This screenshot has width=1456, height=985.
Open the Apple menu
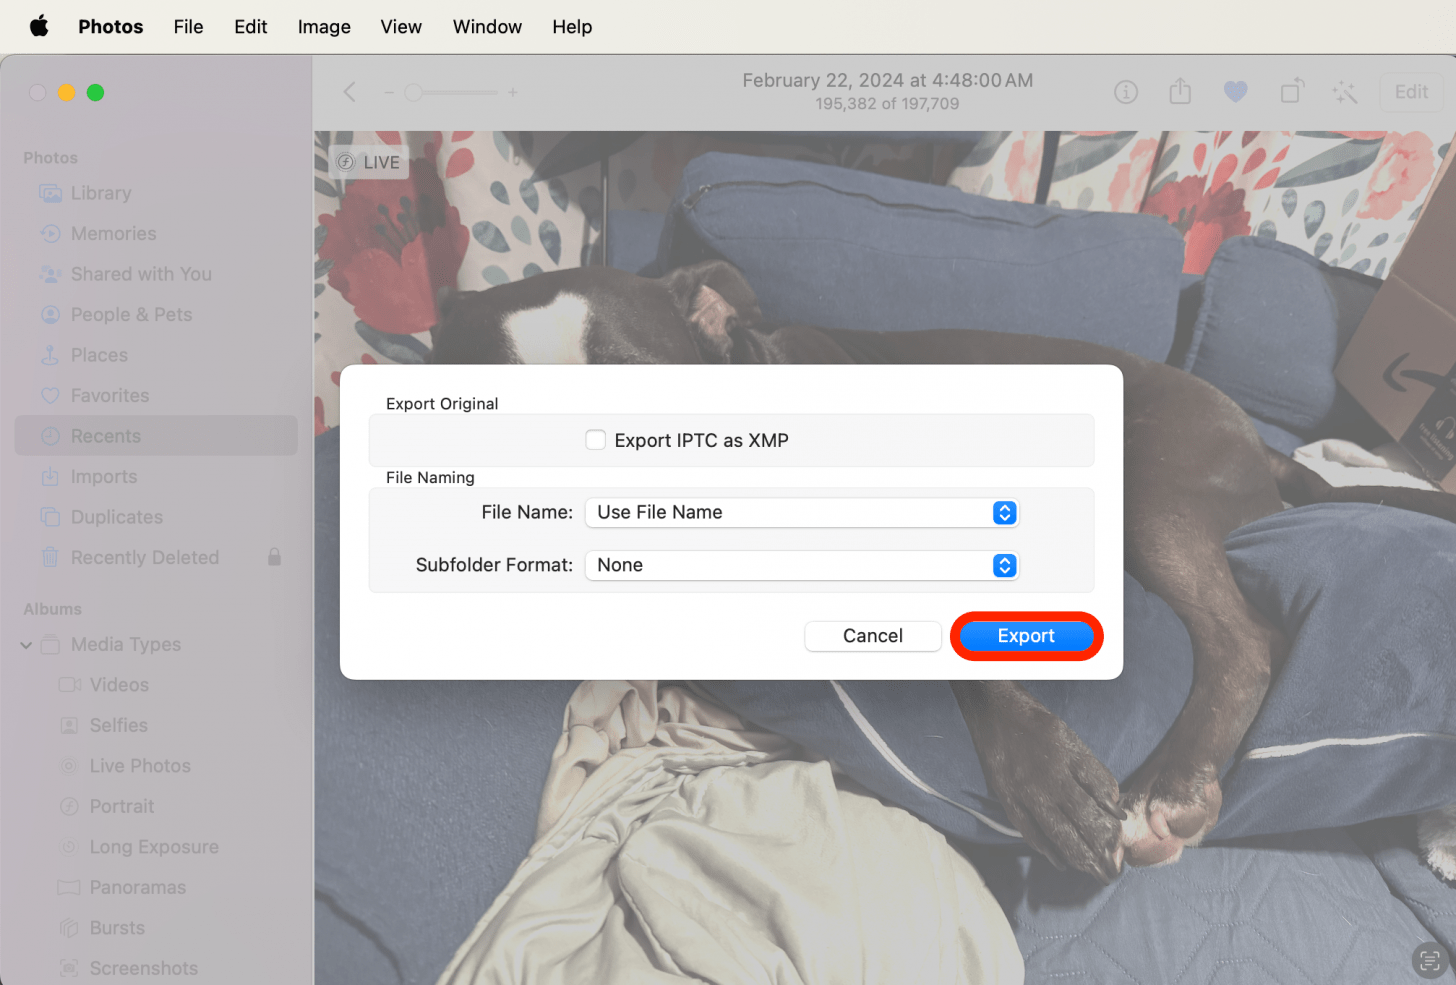(x=39, y=27)
